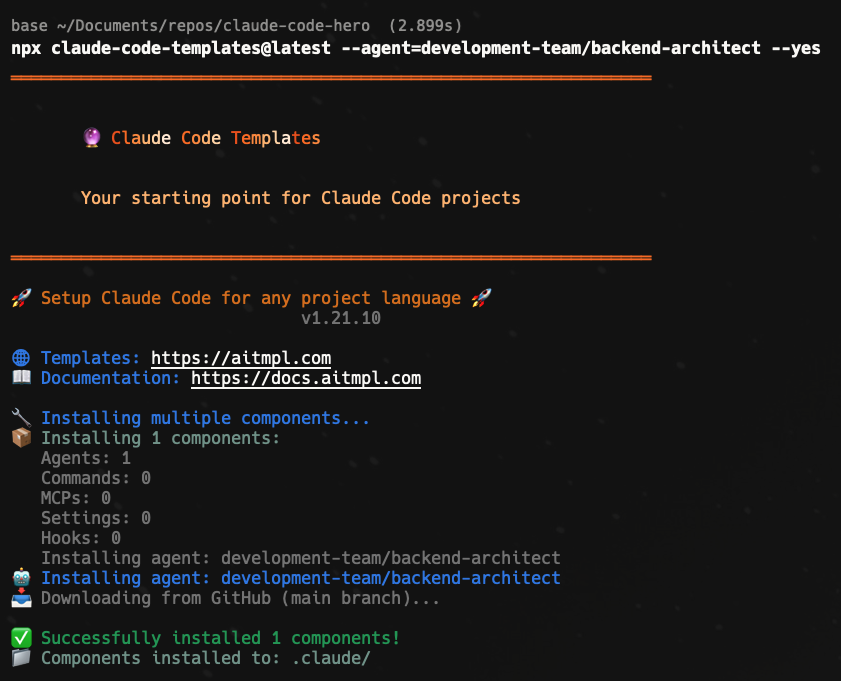Screen dimensions: 841x681
Task: Click the Components installed to: .claude/ line
Action: pyautogui.click(x=206, y=658)
